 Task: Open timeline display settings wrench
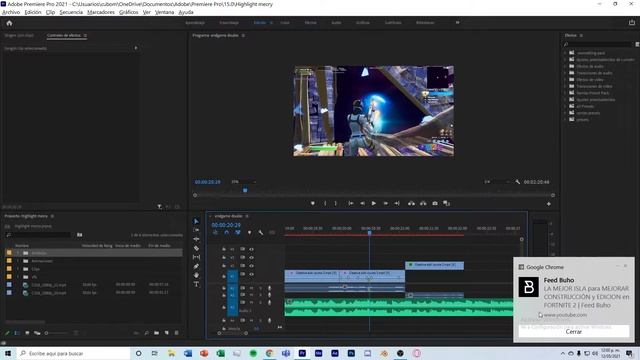coord(260,233)
